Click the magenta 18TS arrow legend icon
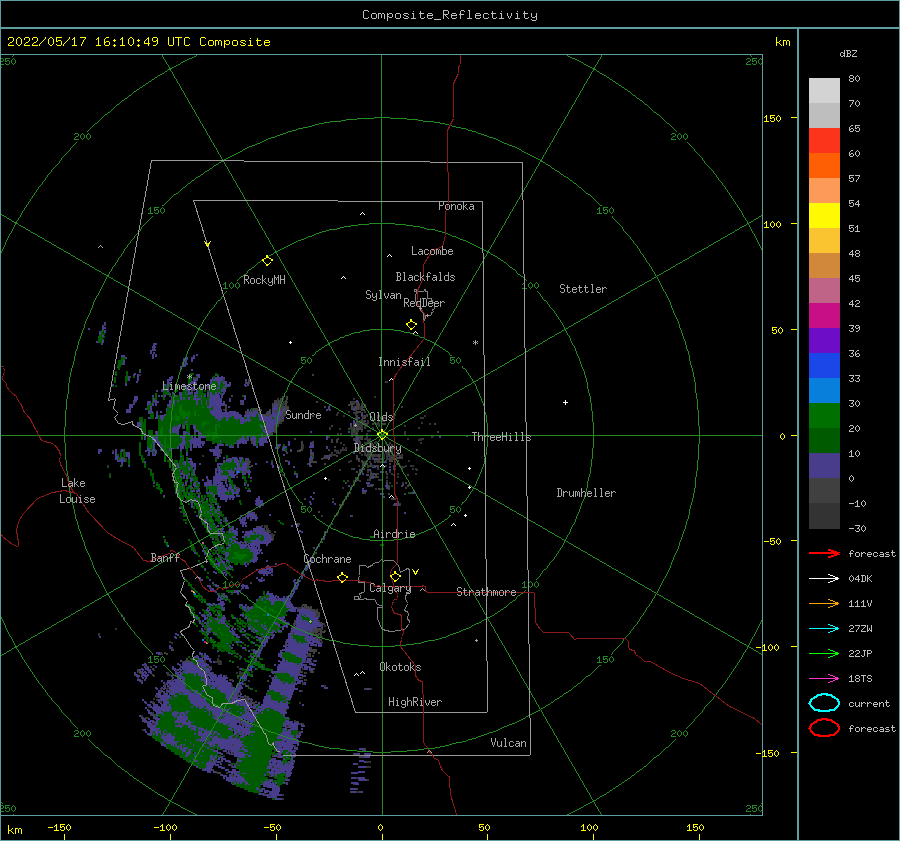 point(824,679)
